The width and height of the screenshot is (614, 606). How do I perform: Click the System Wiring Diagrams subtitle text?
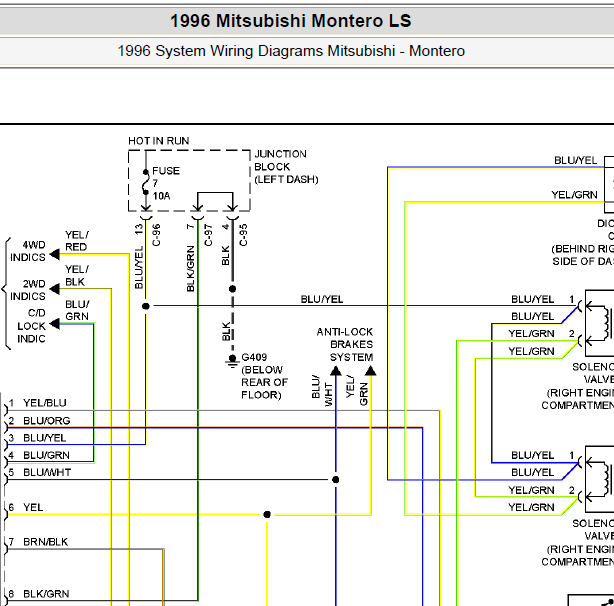click(x=291, y=51)
